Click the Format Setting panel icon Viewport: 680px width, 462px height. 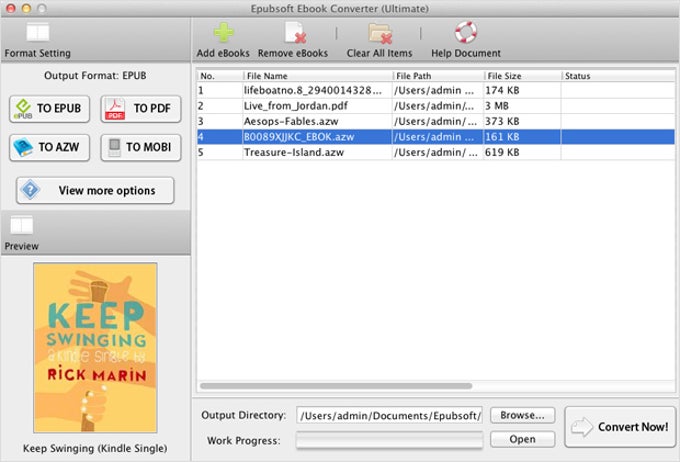[38, 32]
